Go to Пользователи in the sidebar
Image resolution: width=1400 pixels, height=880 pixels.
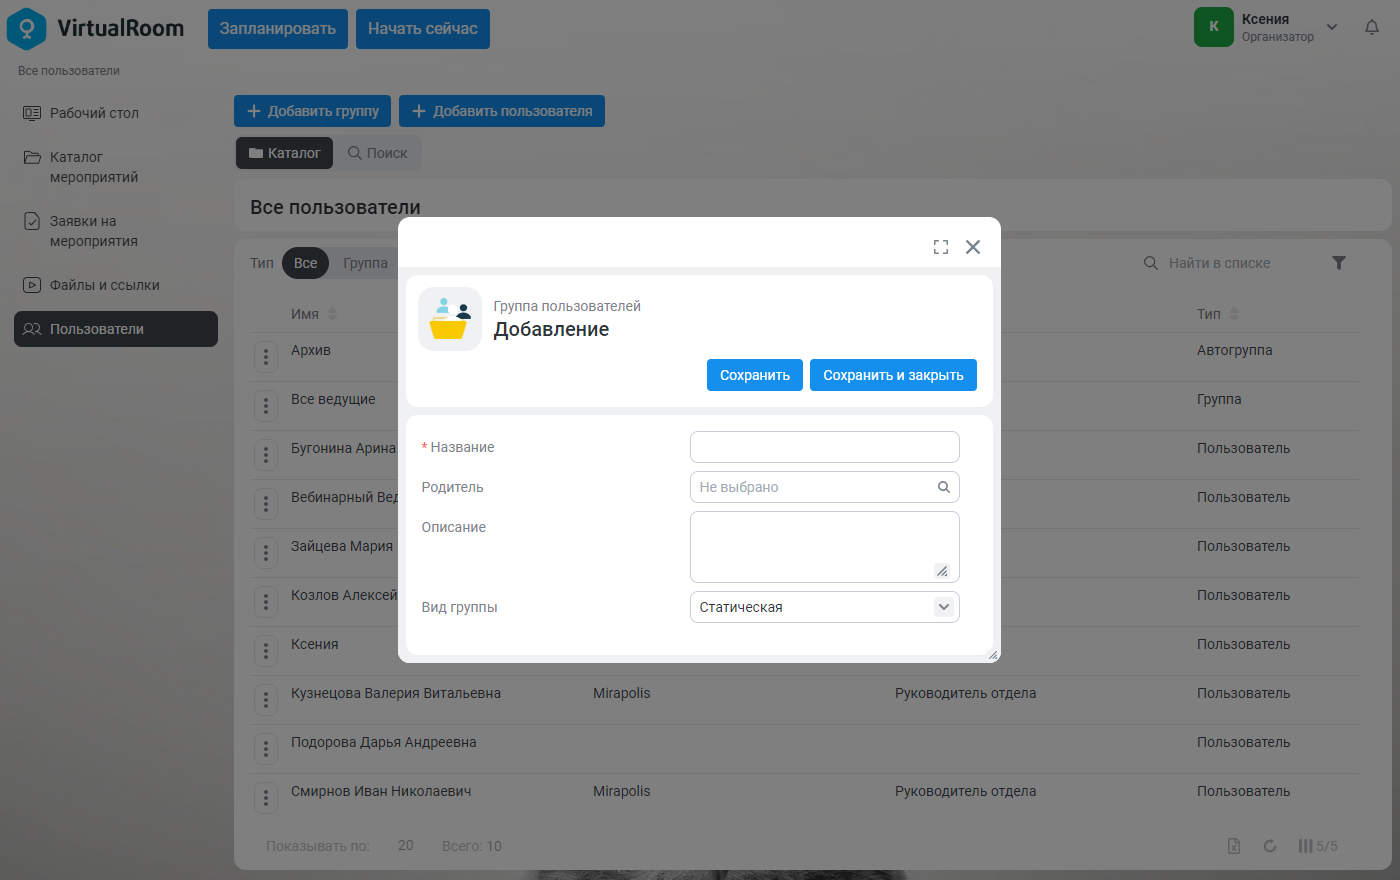[116, 329]
